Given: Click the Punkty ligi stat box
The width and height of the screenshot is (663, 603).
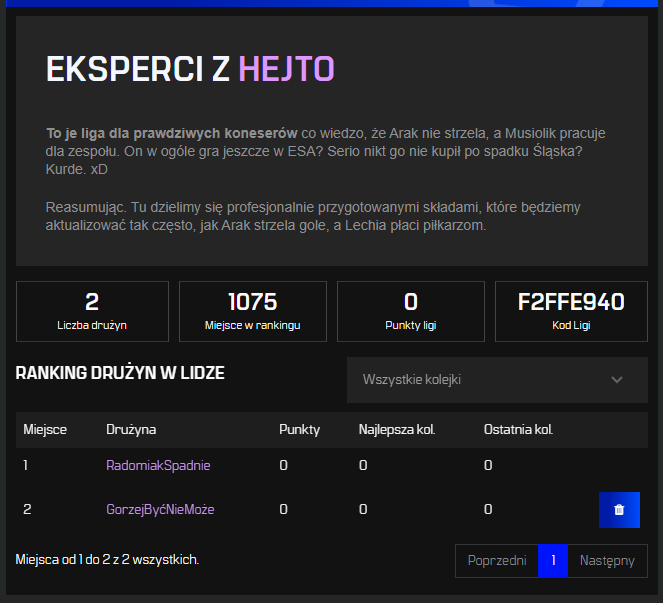Looking at the screenshot, I should click(x=410, y=312).
